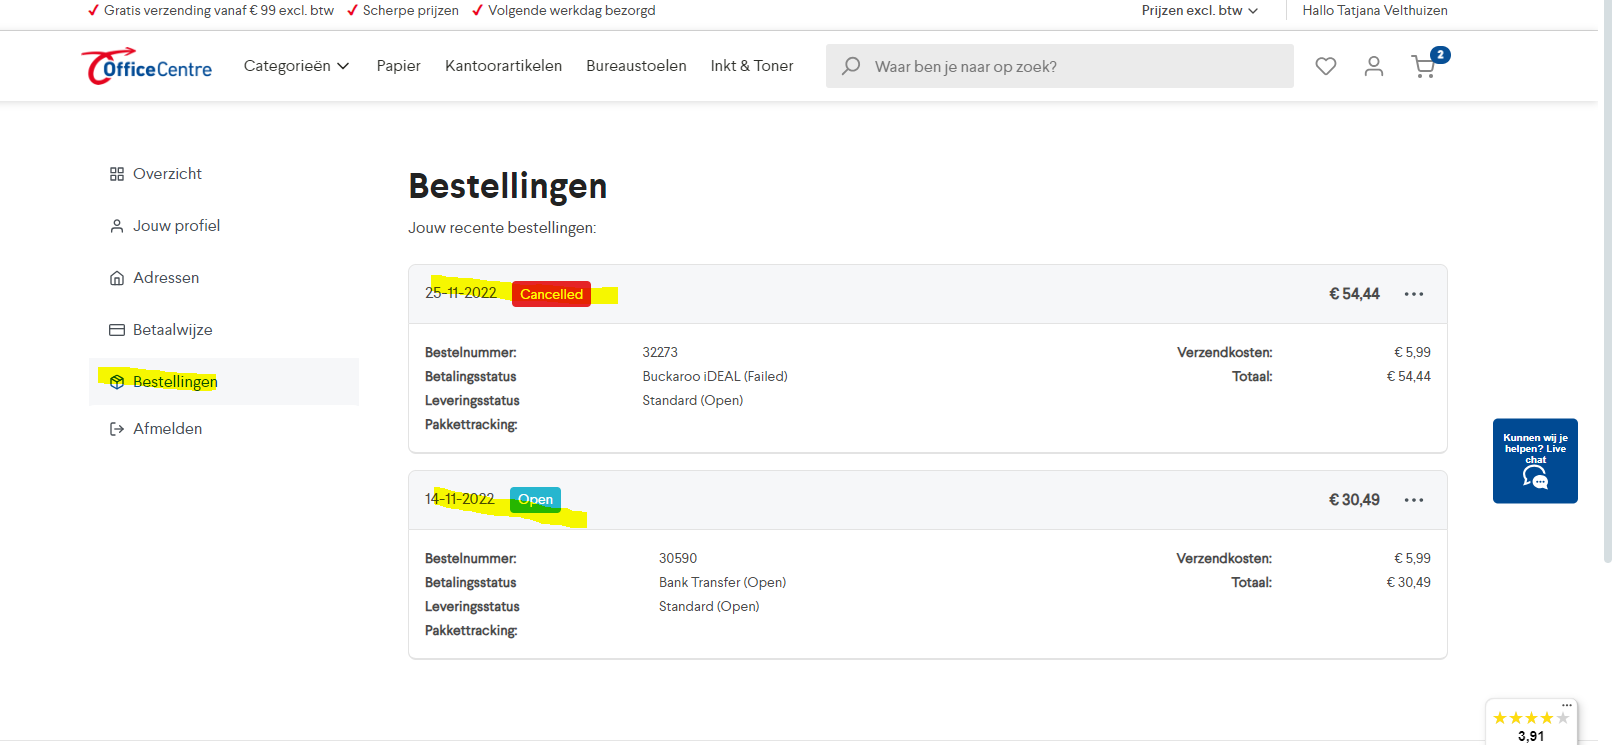This screenshot has width=1618, height=745.
Task: Click header total € 30,49
Action: 1354,500
